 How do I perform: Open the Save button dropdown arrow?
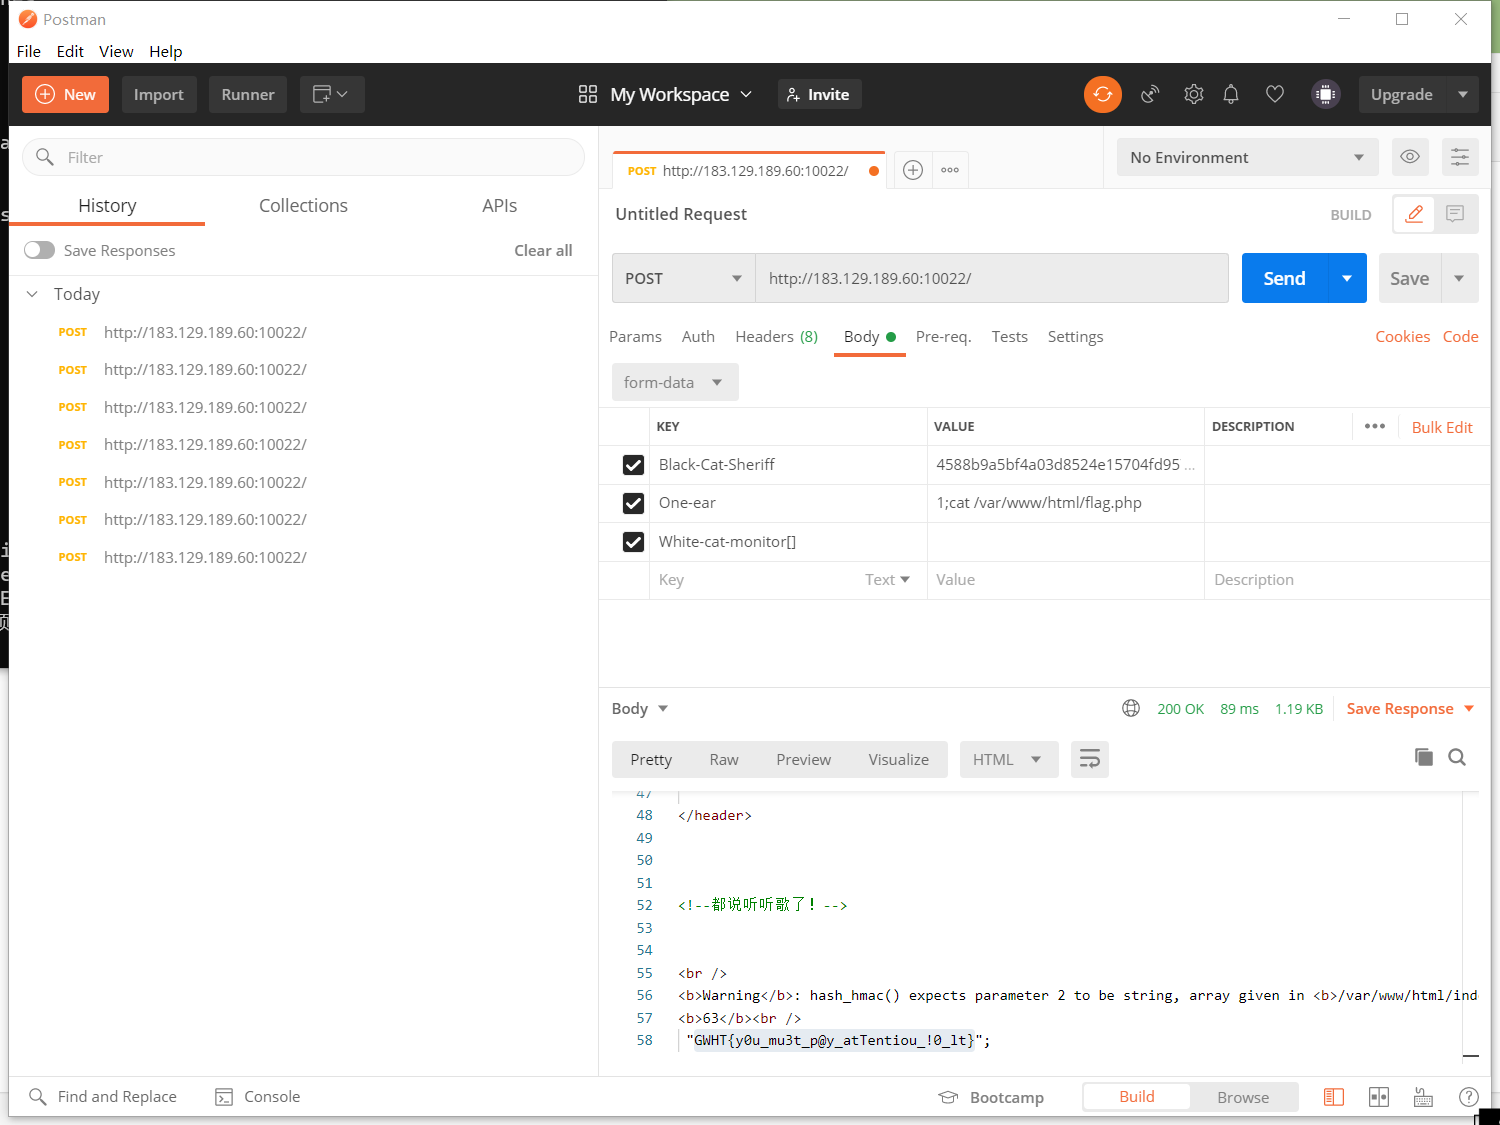coord(1459,278)
